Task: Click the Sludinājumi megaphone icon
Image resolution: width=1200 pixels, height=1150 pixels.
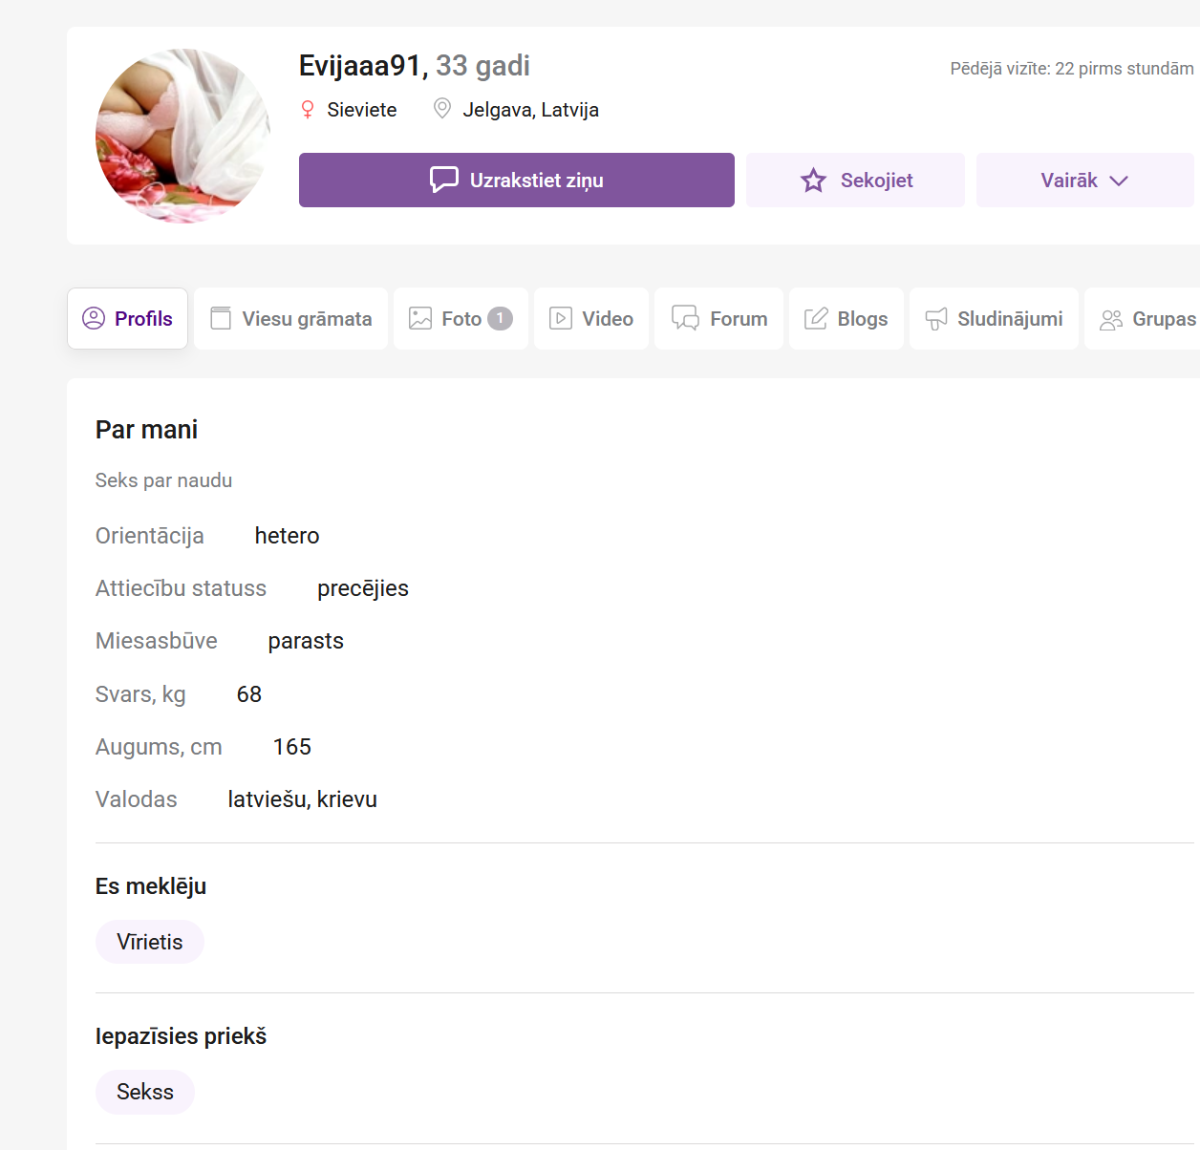Action: click(x=936, y=318)
